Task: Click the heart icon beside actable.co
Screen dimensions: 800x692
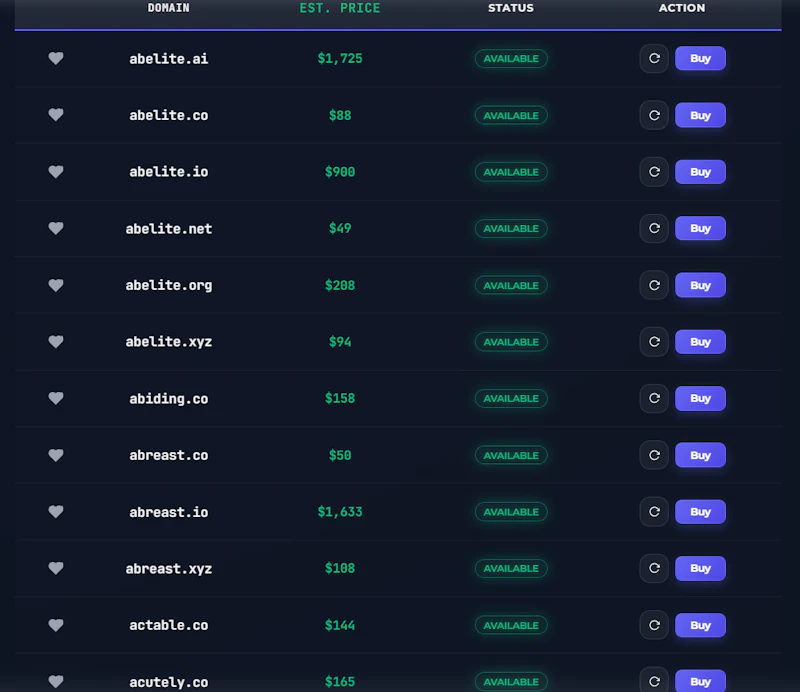Action: tap(56, 625)
